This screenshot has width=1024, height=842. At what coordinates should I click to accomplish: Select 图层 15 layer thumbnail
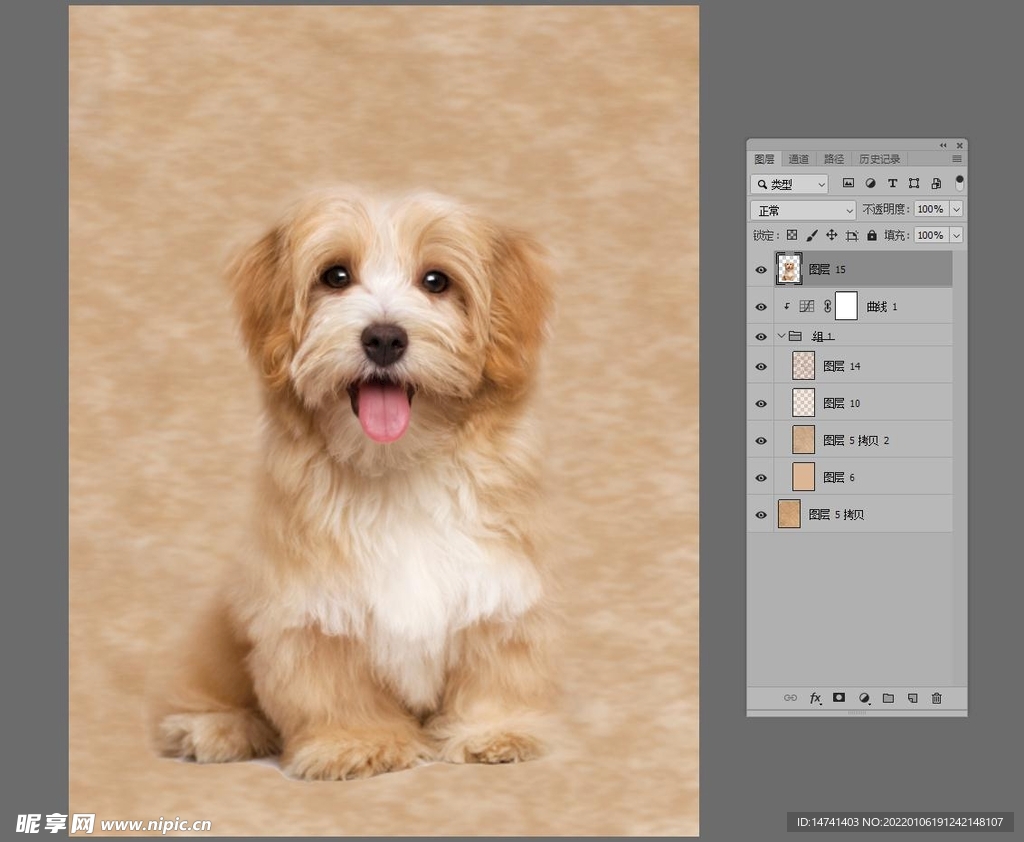(x=789, y=269)
